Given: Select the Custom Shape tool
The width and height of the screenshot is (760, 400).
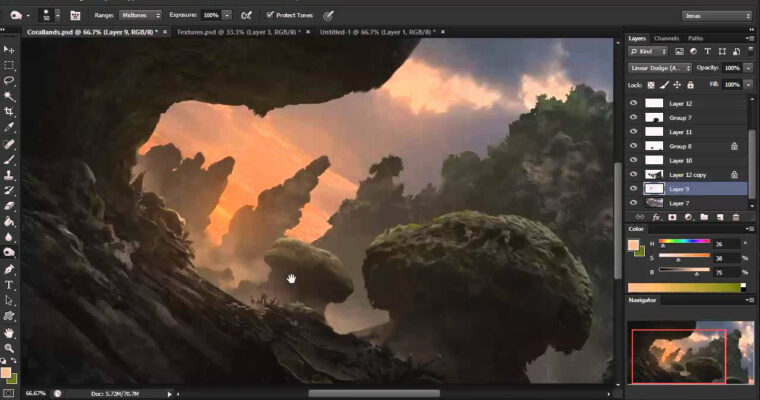Looking at the screenshot, I should [9, 316].
